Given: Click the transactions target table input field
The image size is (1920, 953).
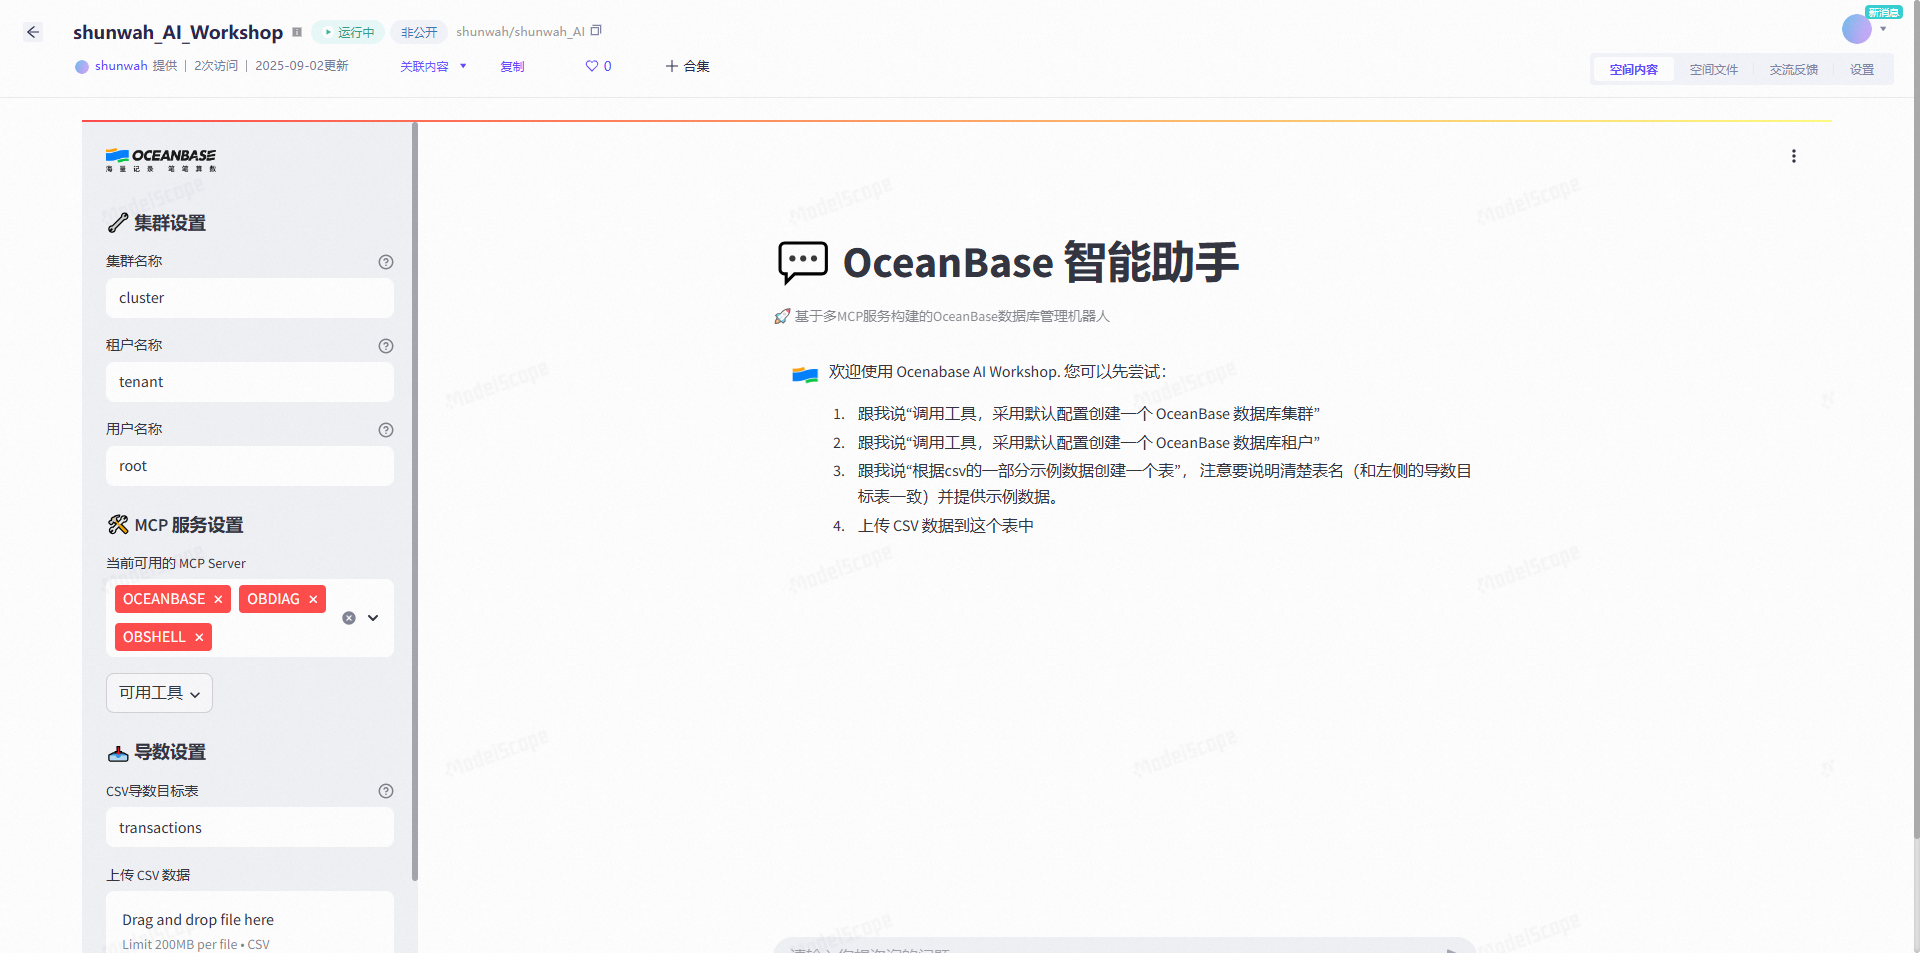Looking at the screenshot, I should tap(249, 827).
